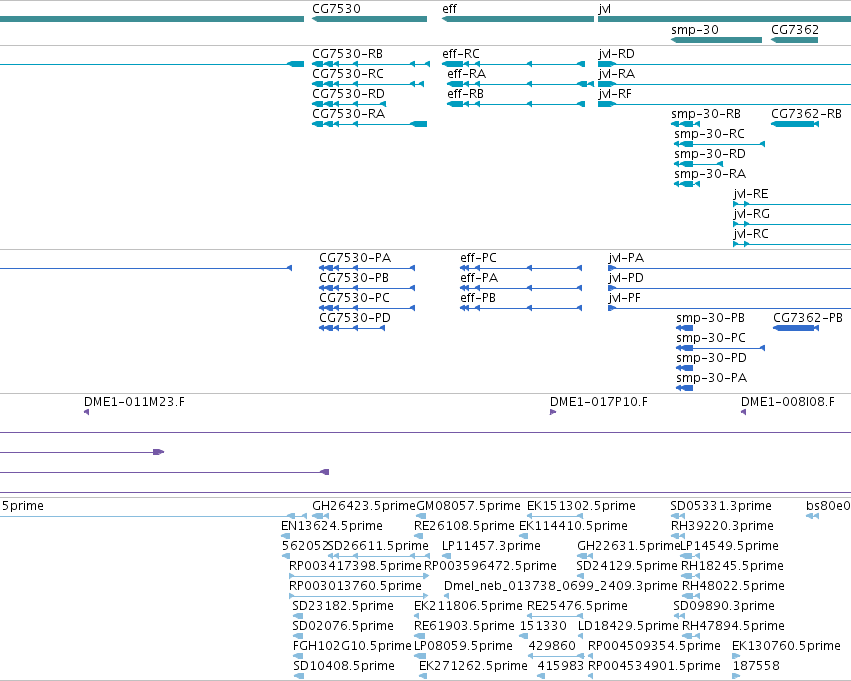Click the smp-30-PA protein label
Screen dimensions: 851x681
tap(712, 378)
